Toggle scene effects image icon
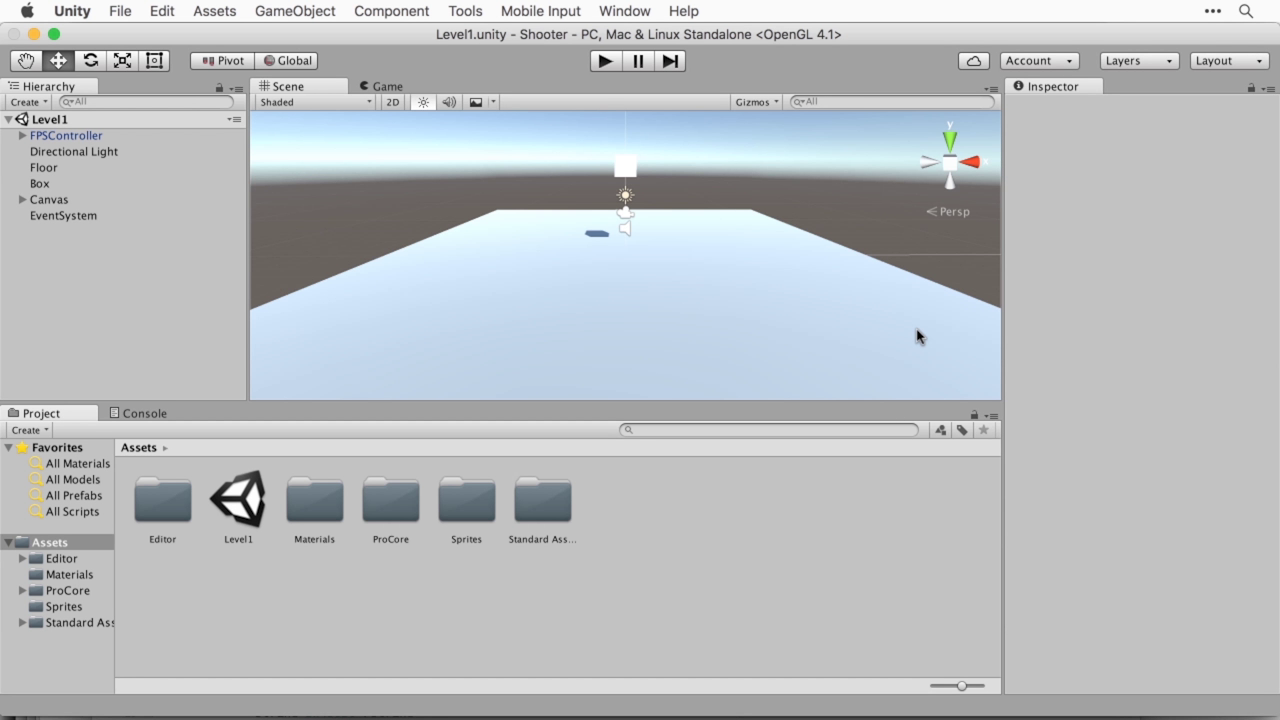This screenshot has width=1280, height=720. click(x=476, y=102)
